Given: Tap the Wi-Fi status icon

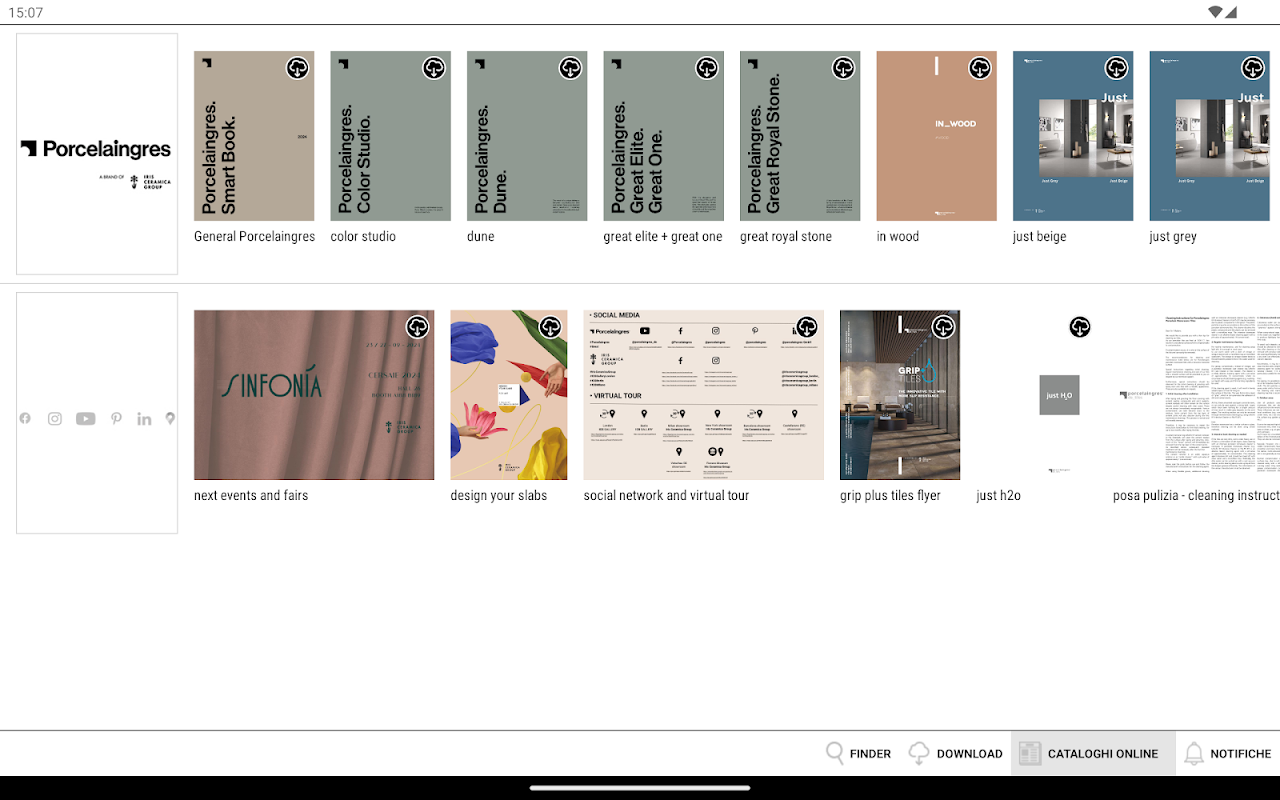Looking at the screenshot, I should tap(1215, 12).
